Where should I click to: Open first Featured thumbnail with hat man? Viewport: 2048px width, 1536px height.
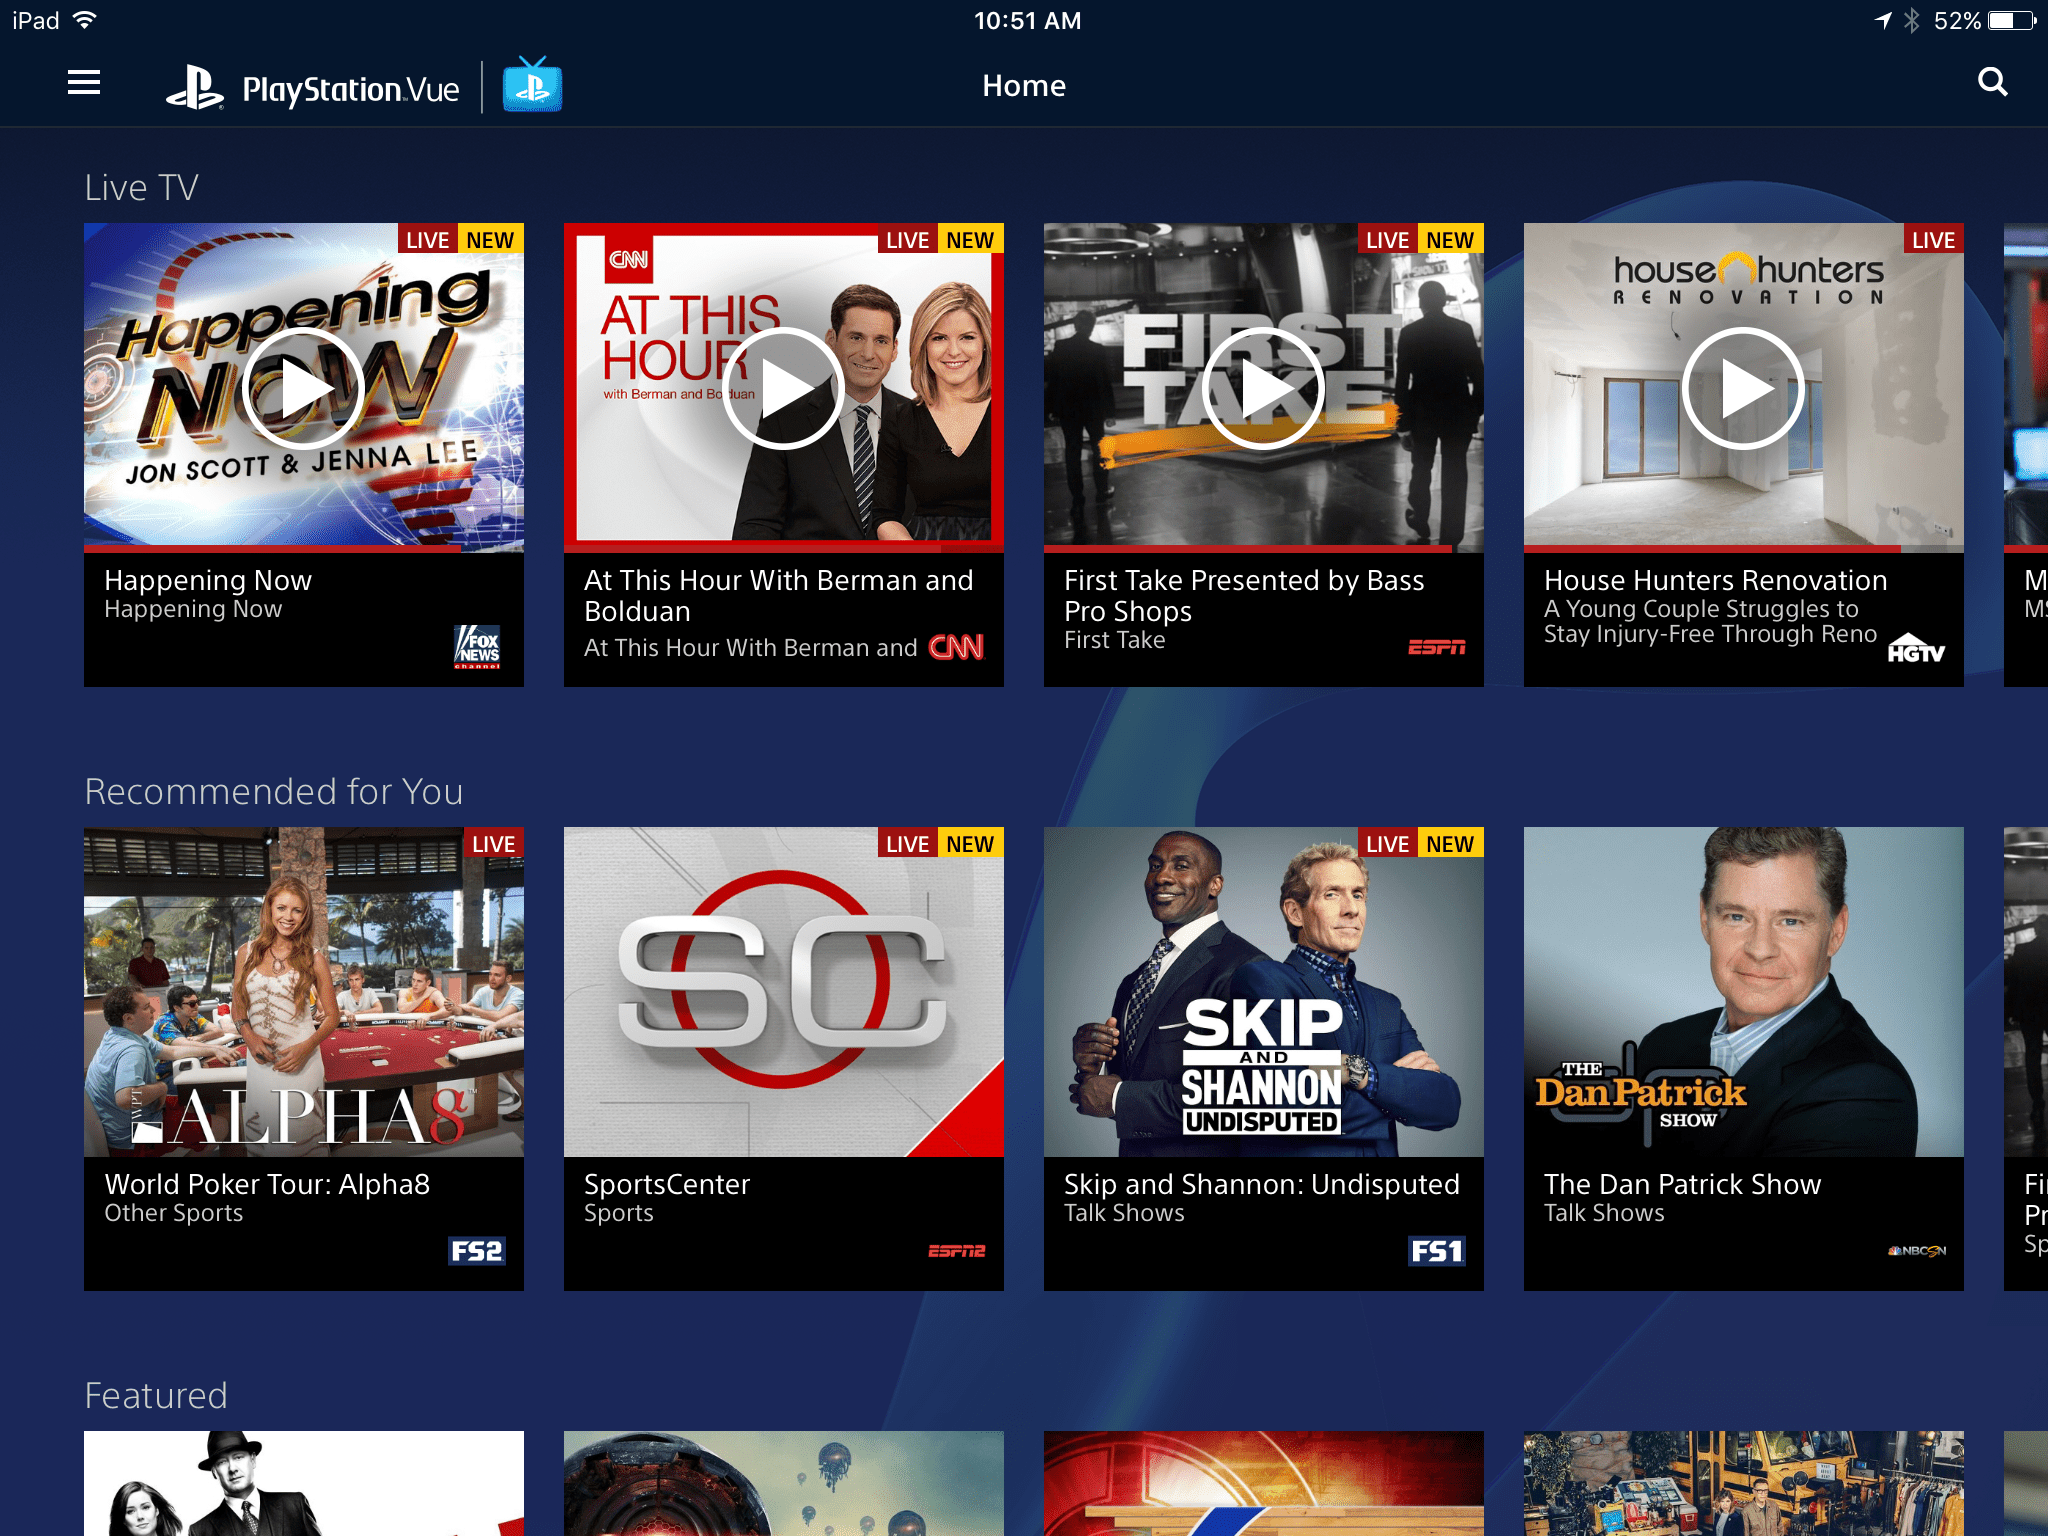click(x=304, y=1483)
